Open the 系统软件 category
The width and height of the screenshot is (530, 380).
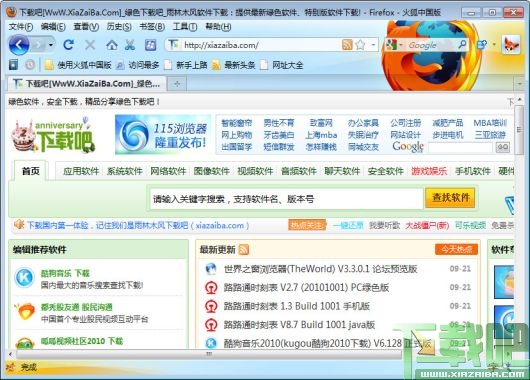125,171
